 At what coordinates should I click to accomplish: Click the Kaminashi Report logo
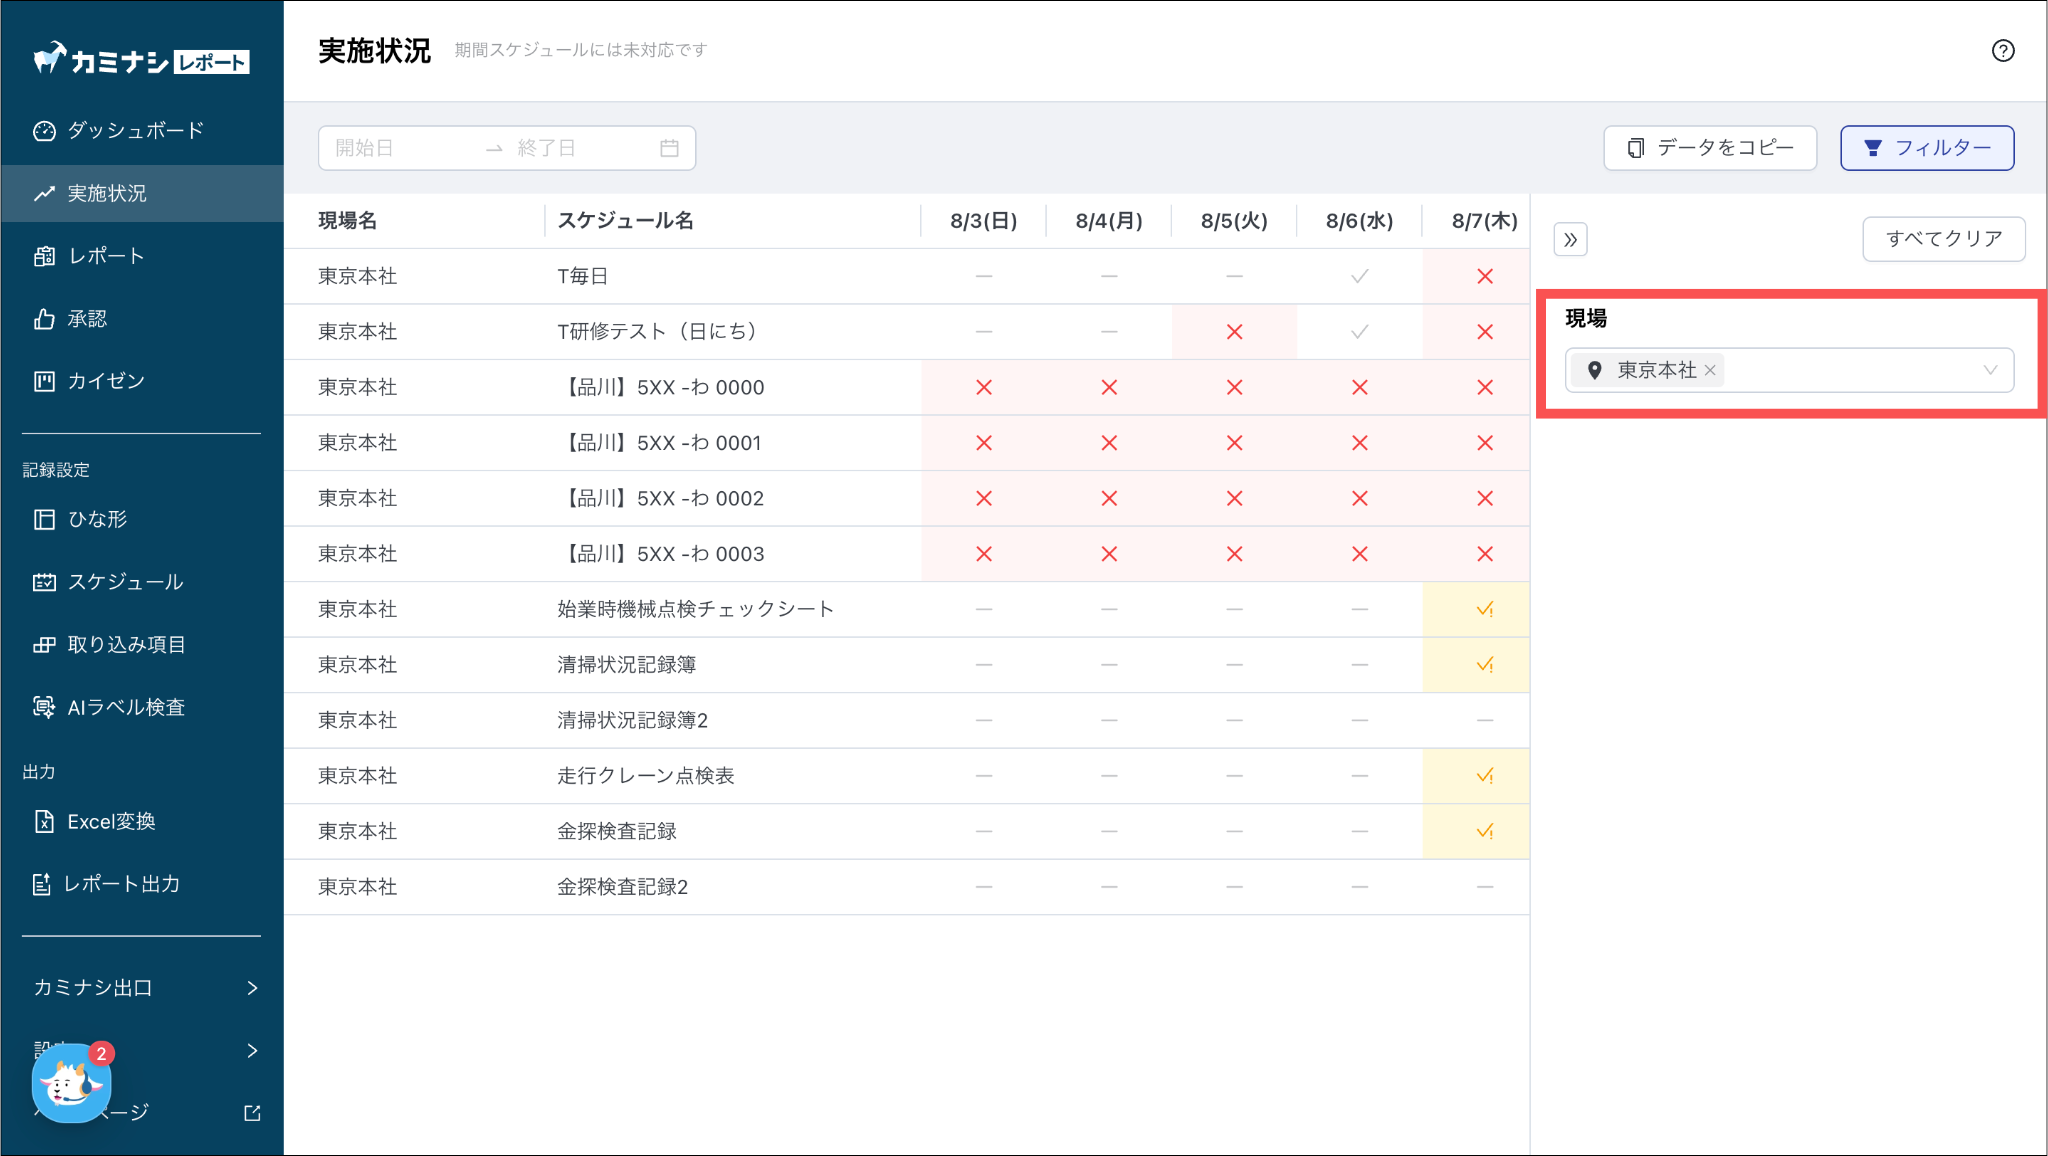[x=141, y=61]
